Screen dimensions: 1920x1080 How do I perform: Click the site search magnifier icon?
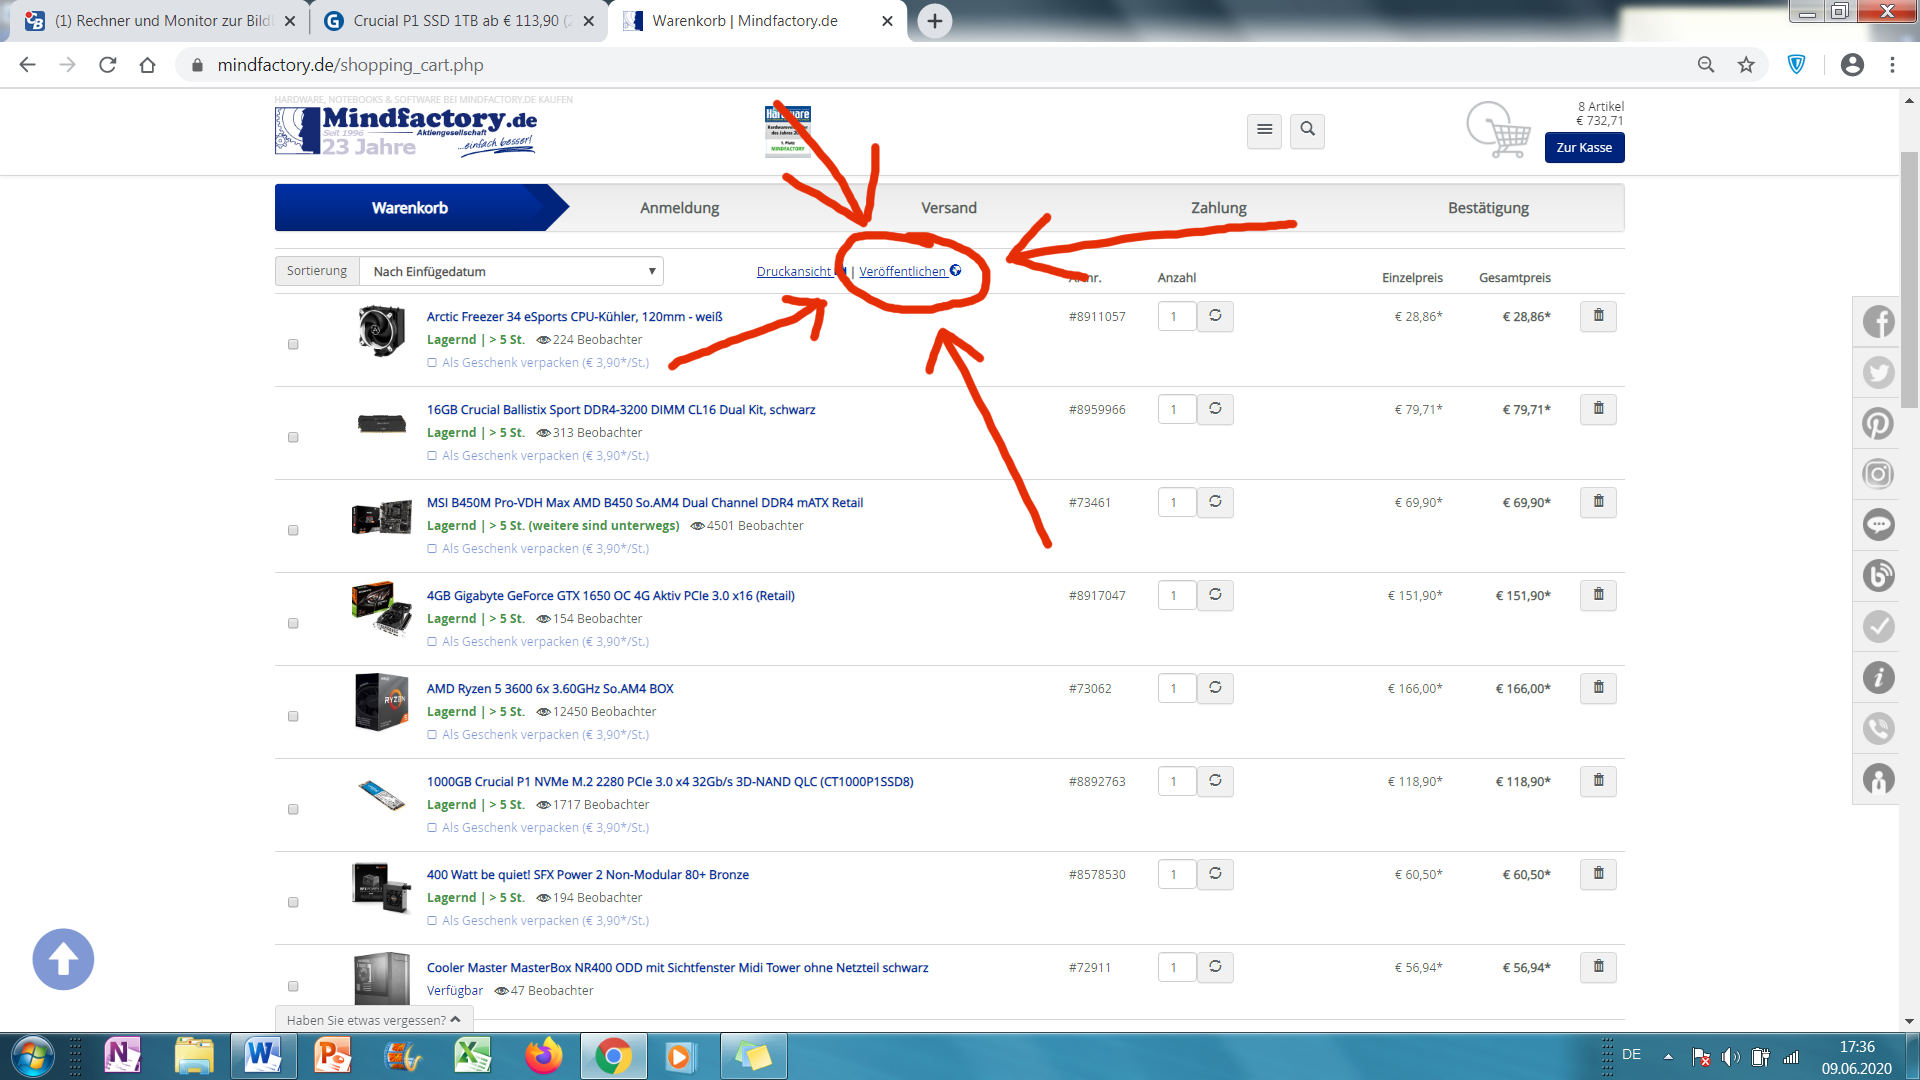(x=1307, y=130)
